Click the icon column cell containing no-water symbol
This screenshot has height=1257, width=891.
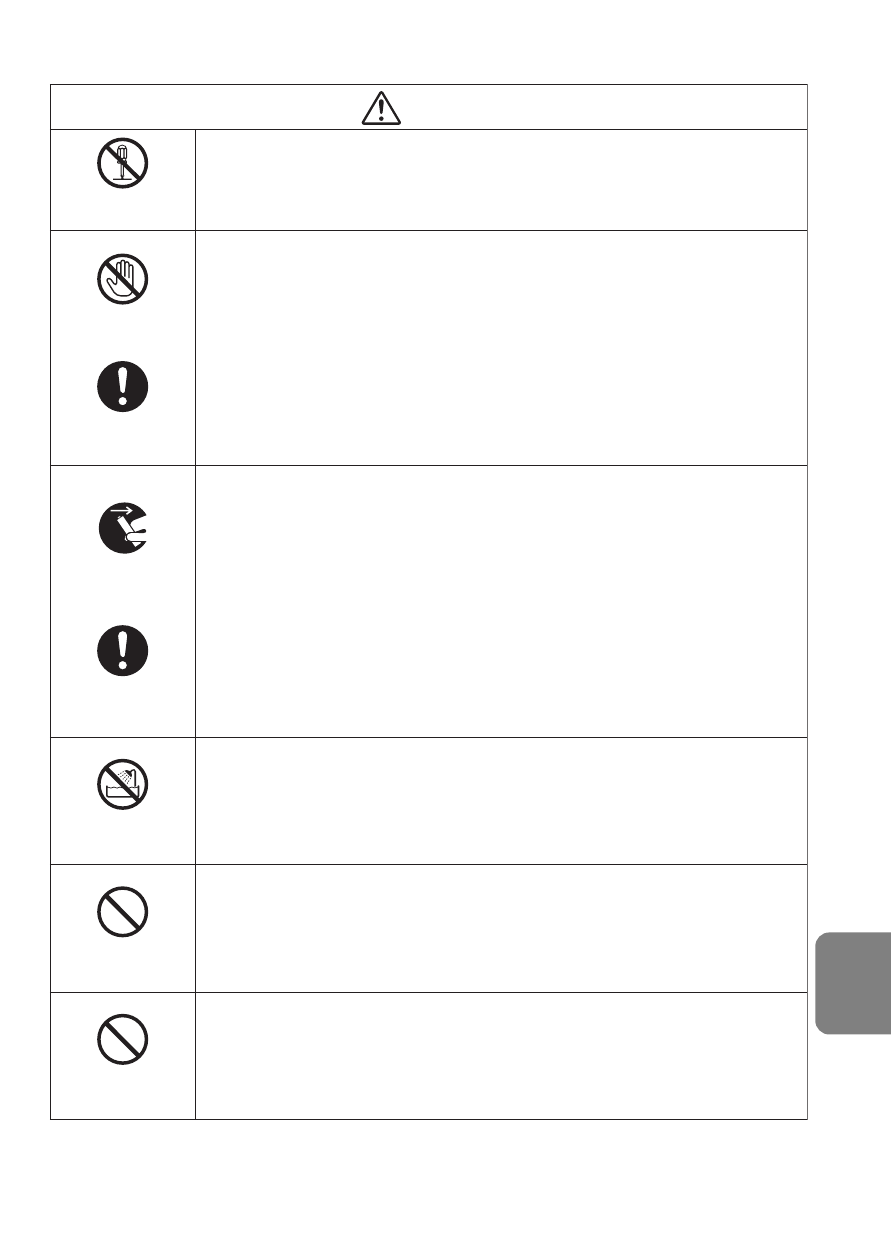click(x=123, y=801)
